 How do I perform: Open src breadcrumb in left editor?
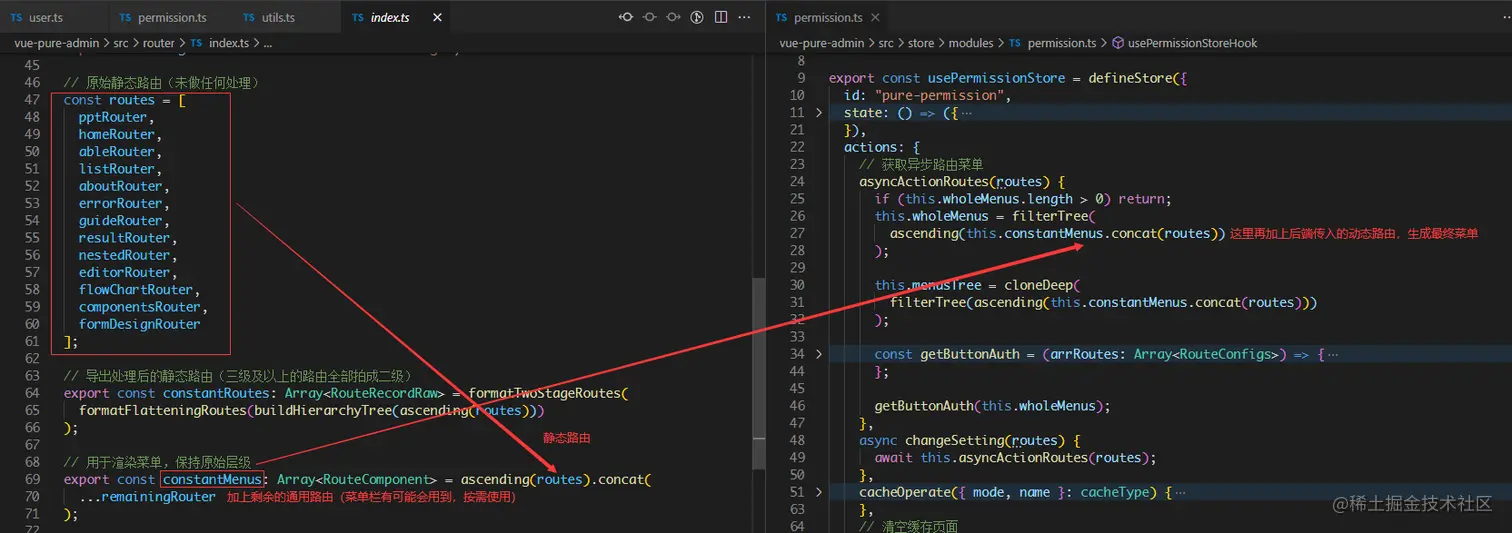pyautogui.click(x=119, y=43)
